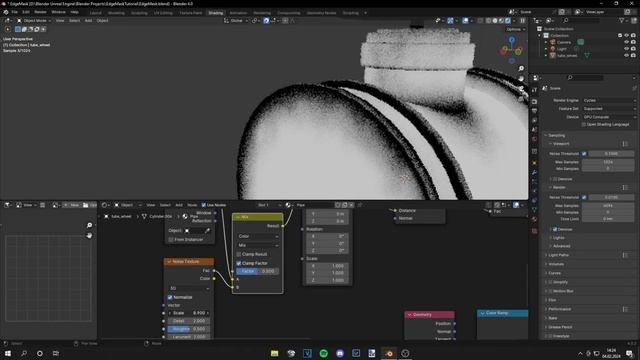This screenshot has height=360, width=640.
Task: Click the Detail value field in Noise Texture
Action: [x=189, y=321]
